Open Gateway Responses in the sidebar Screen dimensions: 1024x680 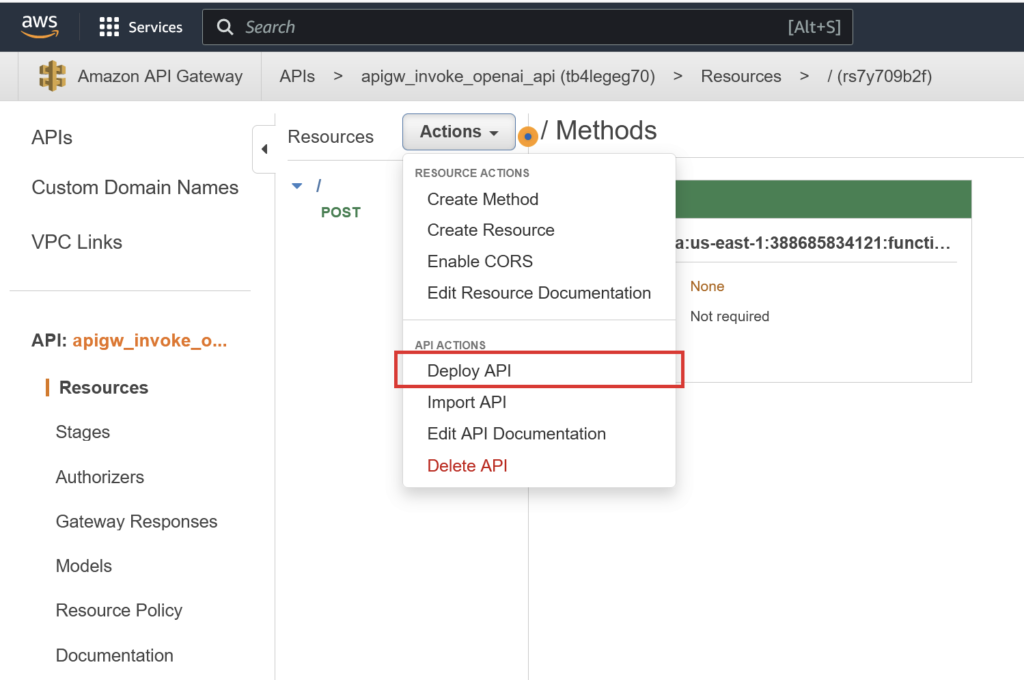136,521
